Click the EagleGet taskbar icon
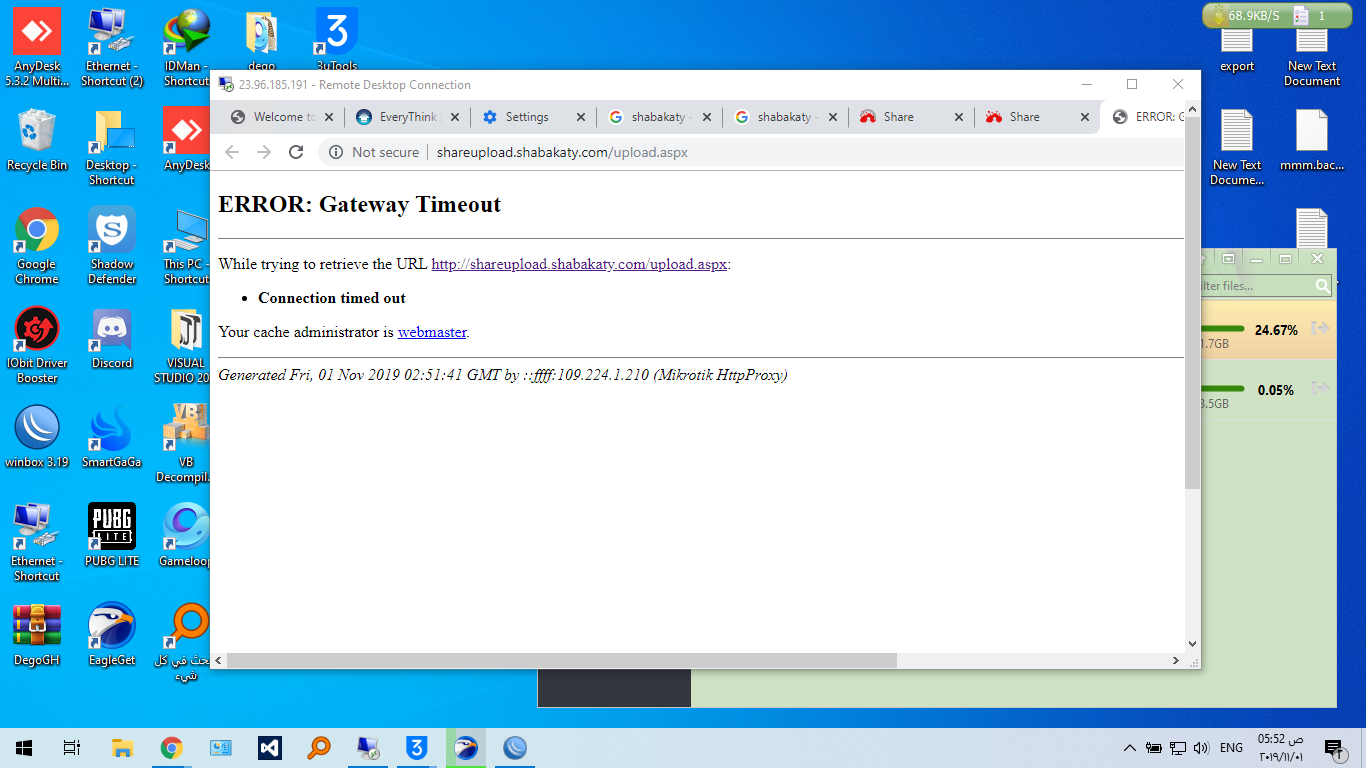1366x768 pixels. click(x=466, y=748)
